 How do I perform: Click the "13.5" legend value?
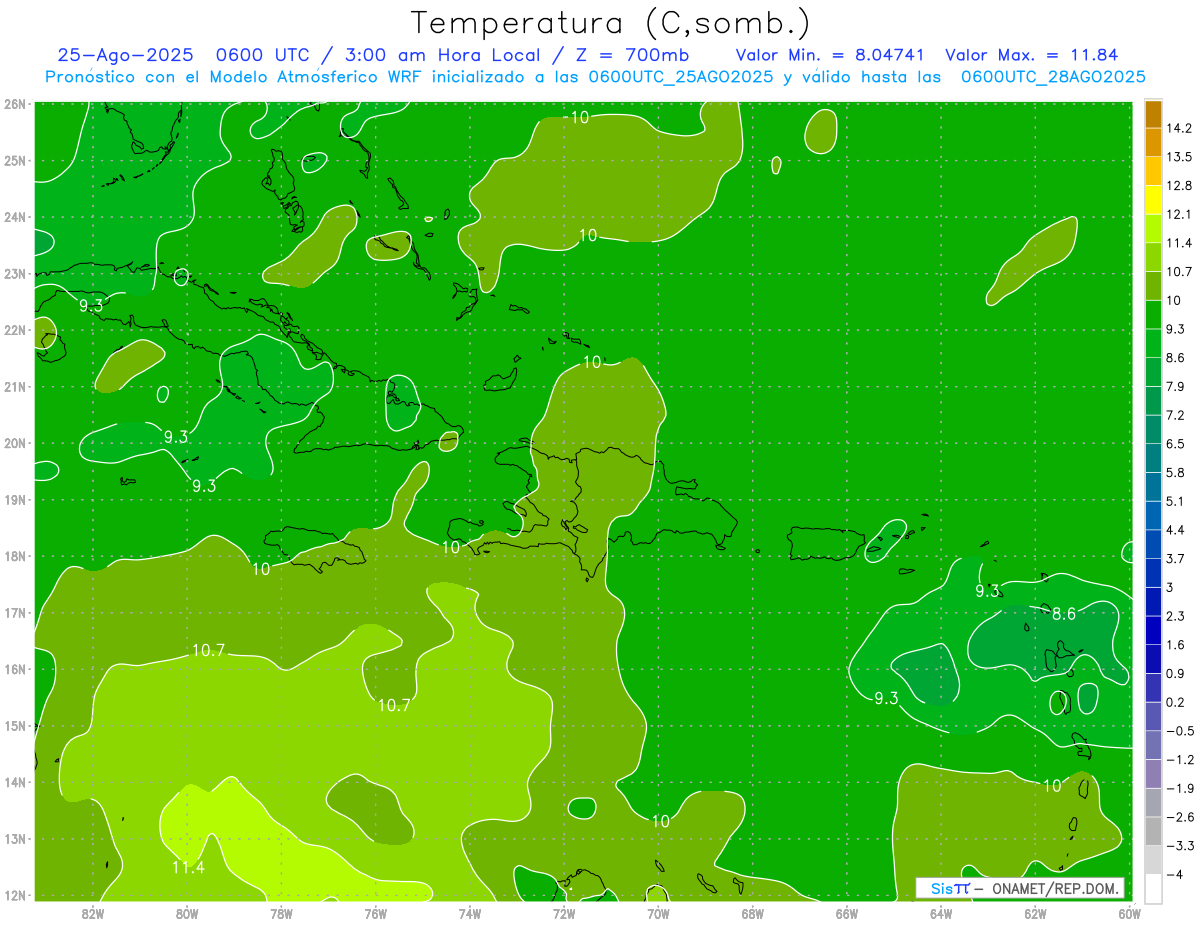click(1180, 157)
